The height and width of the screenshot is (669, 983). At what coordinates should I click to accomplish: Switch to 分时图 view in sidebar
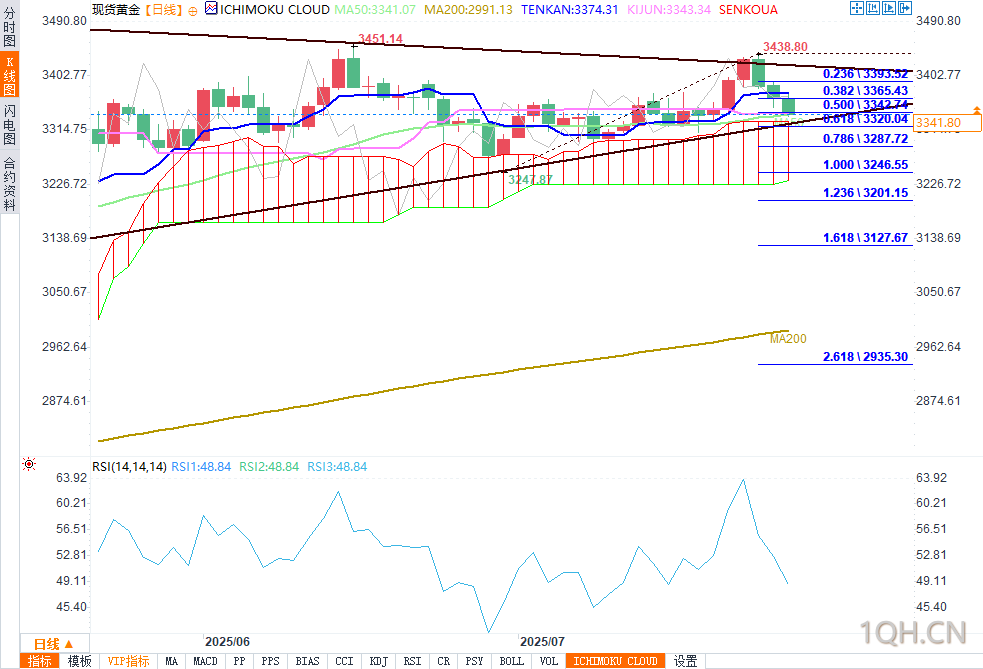tap(9, 27)
